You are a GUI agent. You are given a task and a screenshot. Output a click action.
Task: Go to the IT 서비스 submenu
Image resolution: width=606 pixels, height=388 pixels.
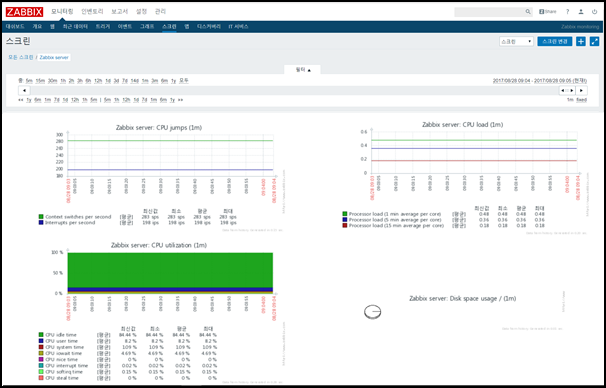(x=238, y=27)
